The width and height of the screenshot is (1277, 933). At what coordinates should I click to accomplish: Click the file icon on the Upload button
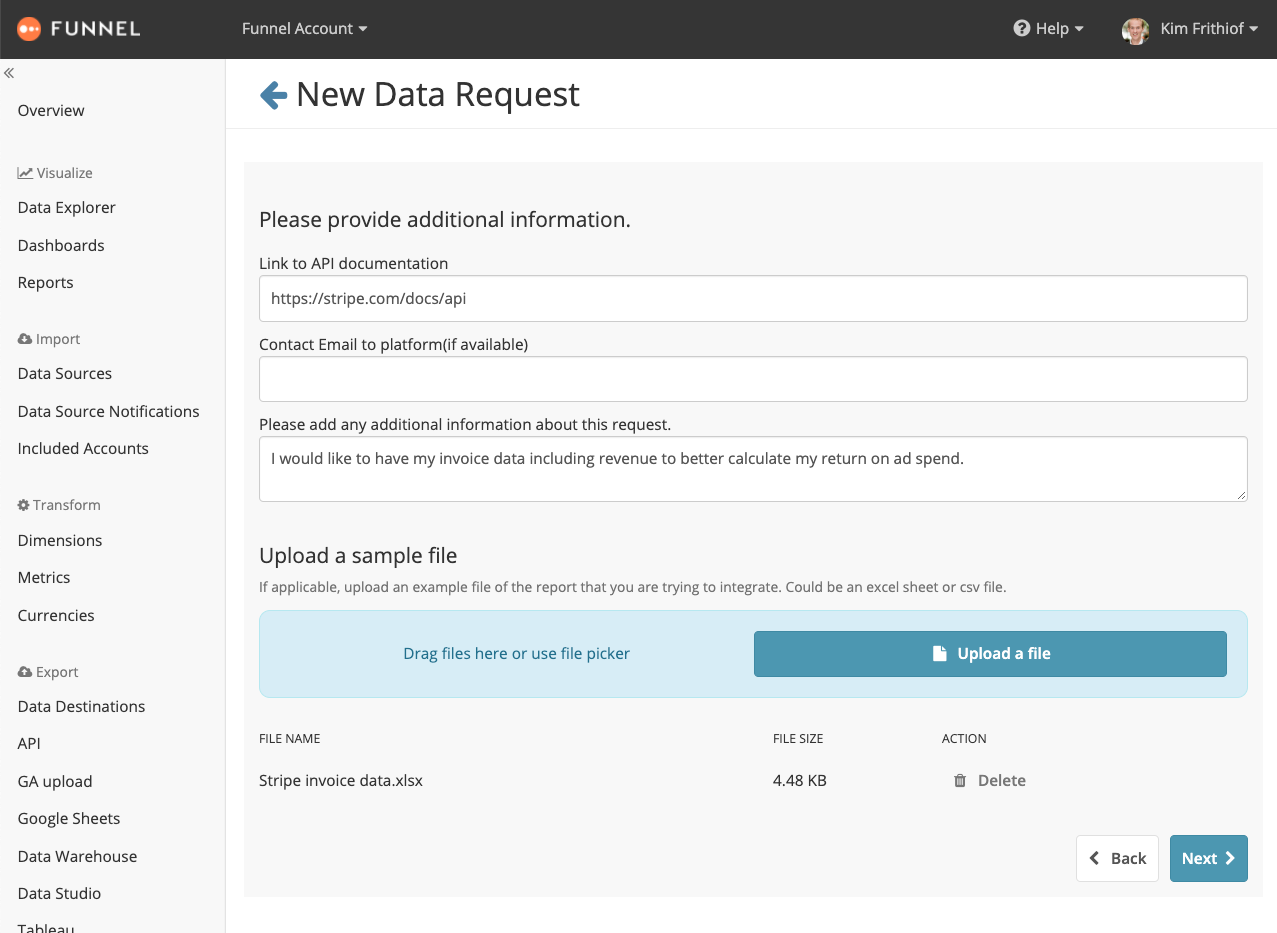pyautogui.click(x=939, y=654)
